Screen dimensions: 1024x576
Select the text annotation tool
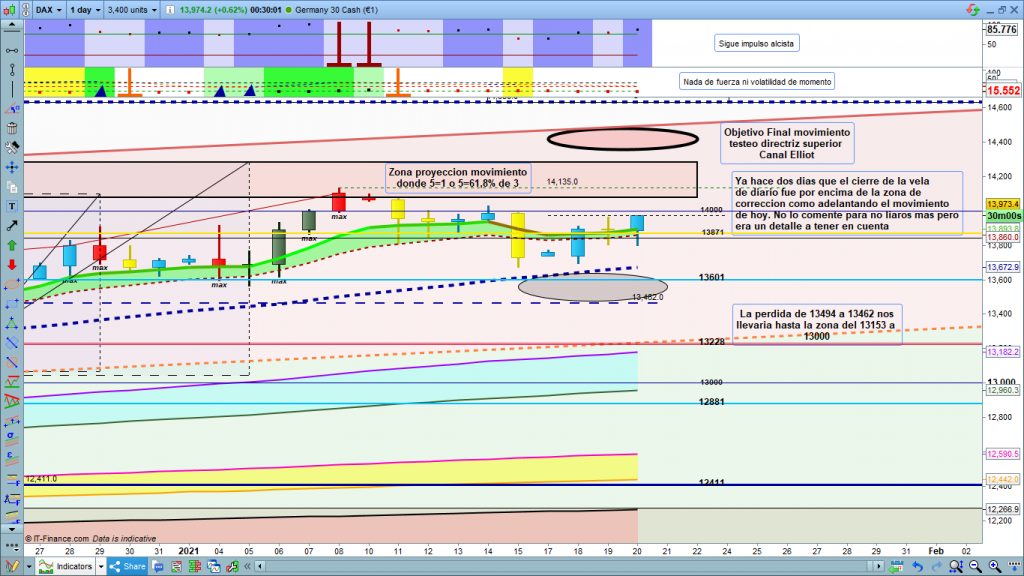11,206
